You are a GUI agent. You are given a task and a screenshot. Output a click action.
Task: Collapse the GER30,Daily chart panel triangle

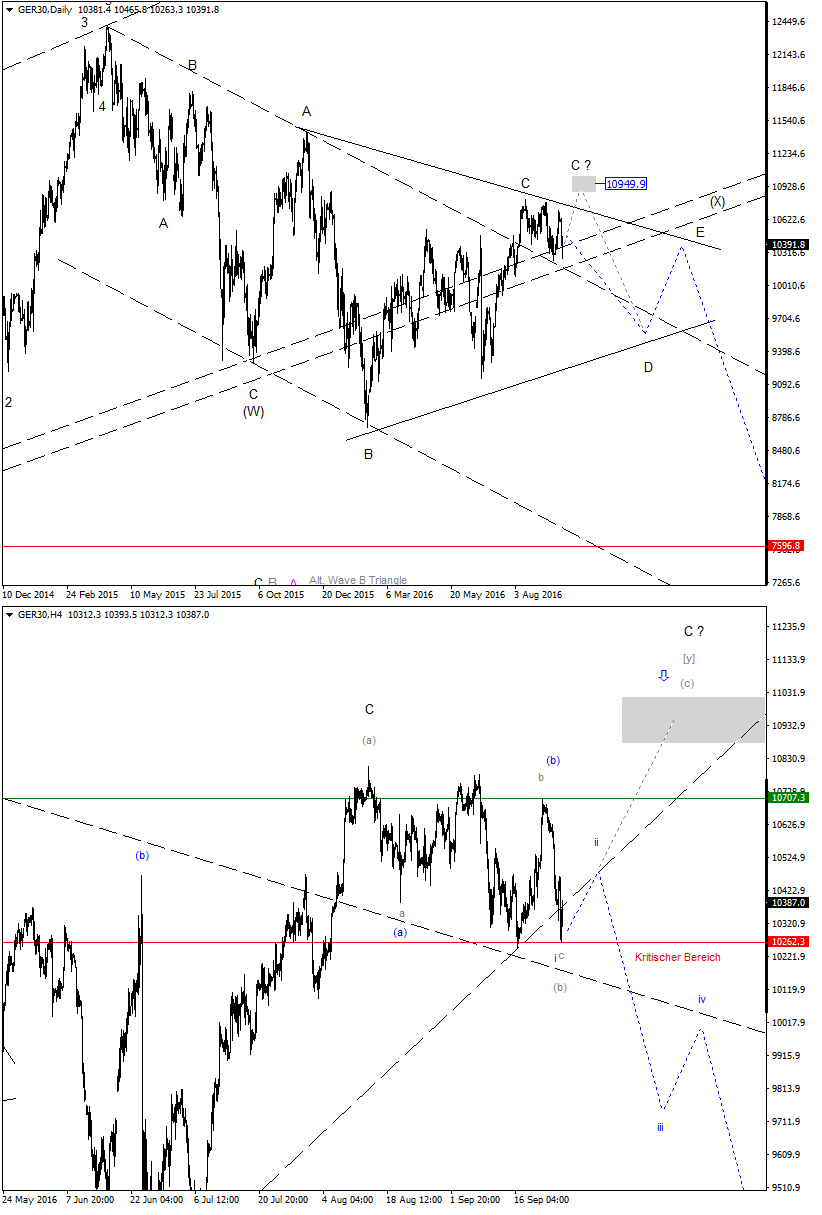(9, 9)
